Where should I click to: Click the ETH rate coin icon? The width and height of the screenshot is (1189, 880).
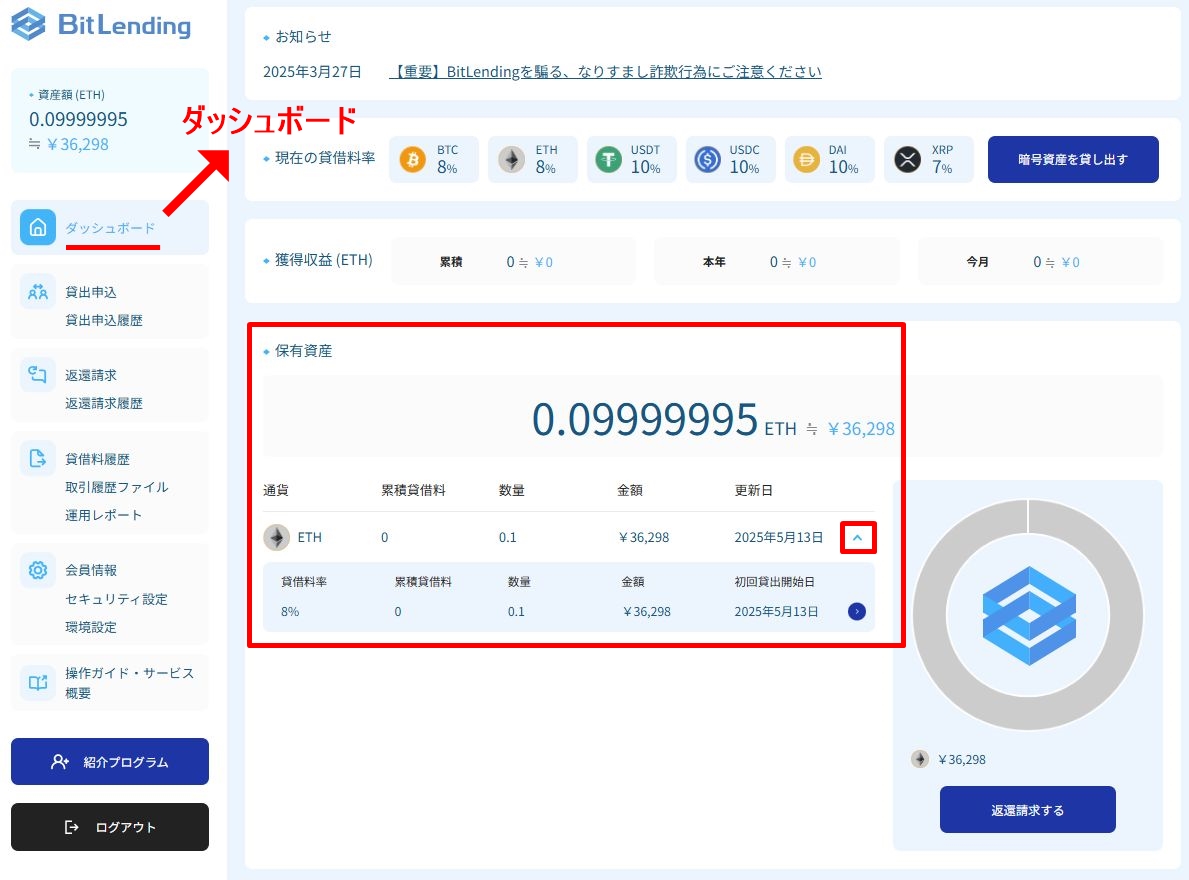(511, 160)
